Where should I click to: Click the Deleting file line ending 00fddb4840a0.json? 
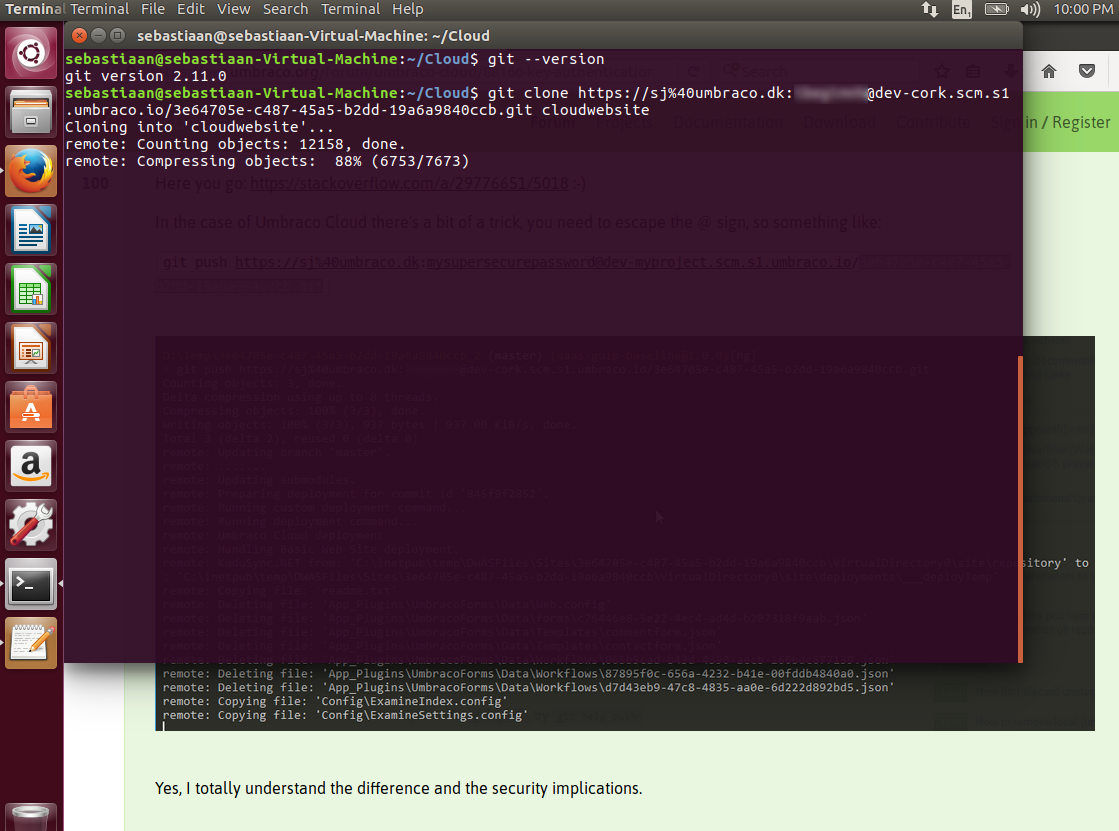[528, 674]
